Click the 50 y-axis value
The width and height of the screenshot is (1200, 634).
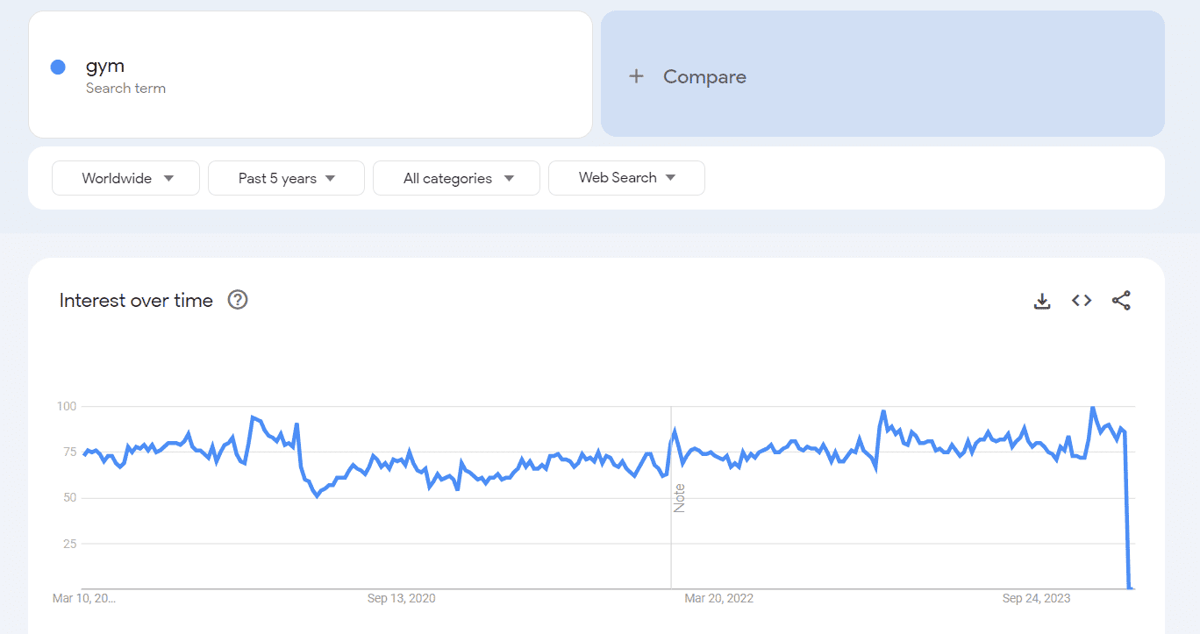click(x=69, y=498)
